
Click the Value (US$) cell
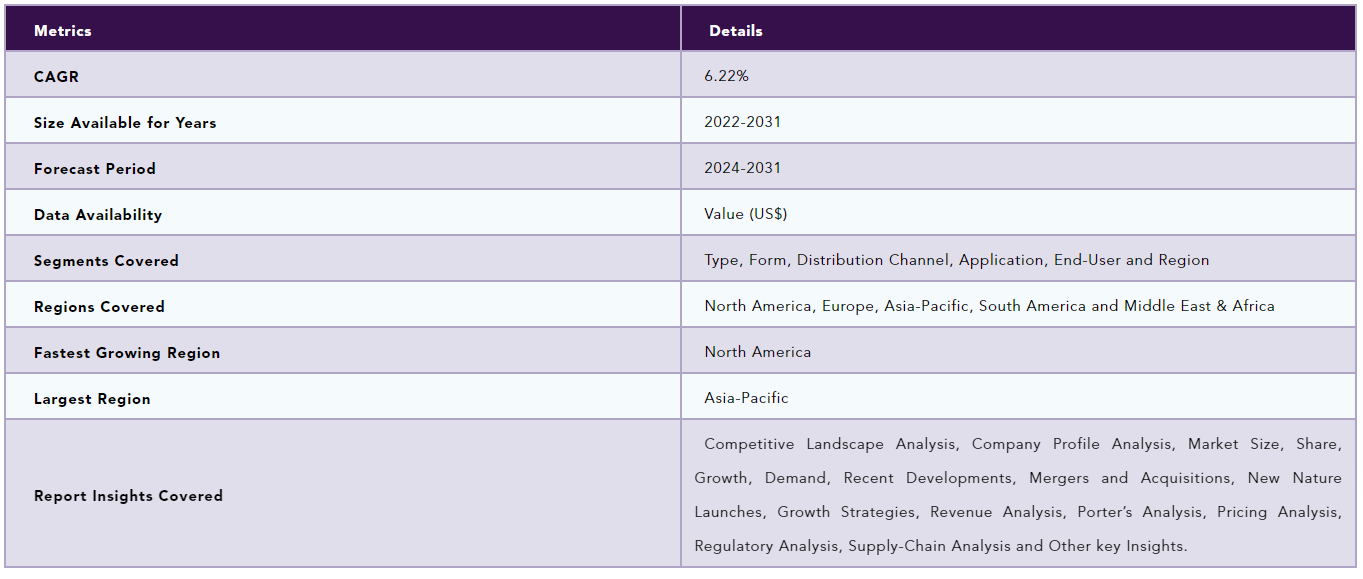(746, 214)
